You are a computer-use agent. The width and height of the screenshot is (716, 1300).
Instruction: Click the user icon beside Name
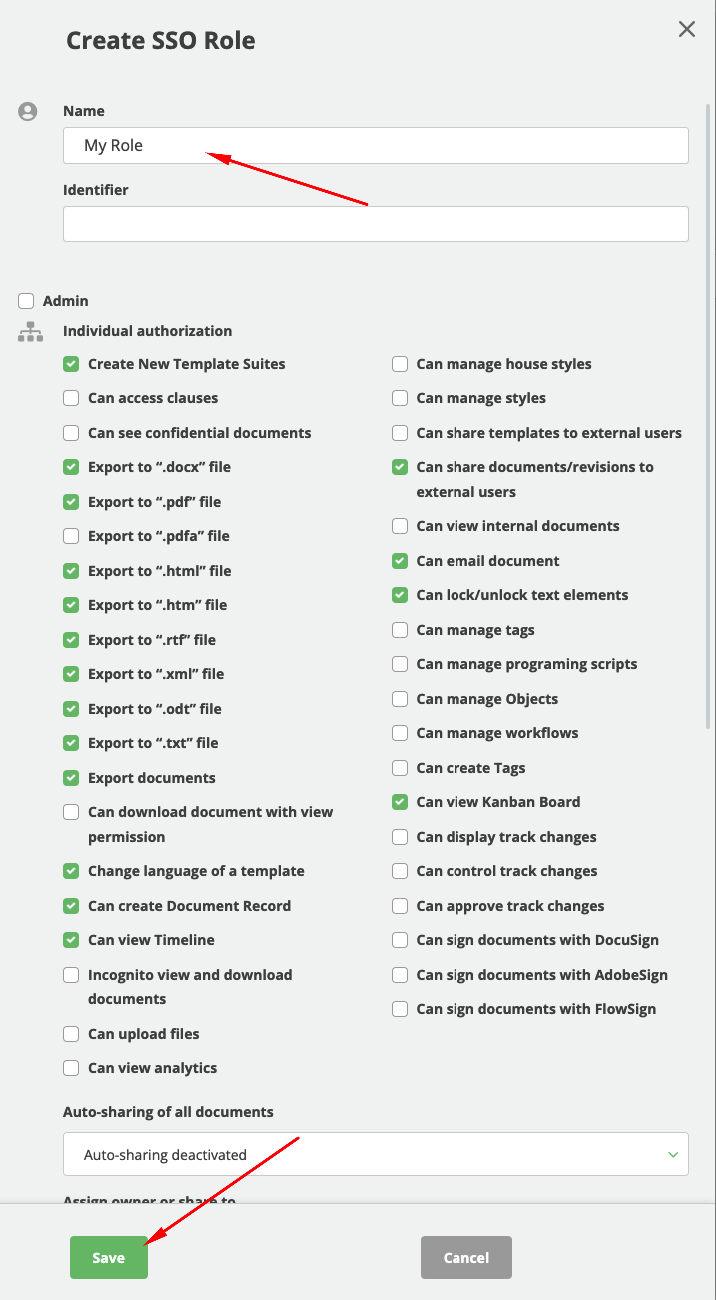[28, 112]
